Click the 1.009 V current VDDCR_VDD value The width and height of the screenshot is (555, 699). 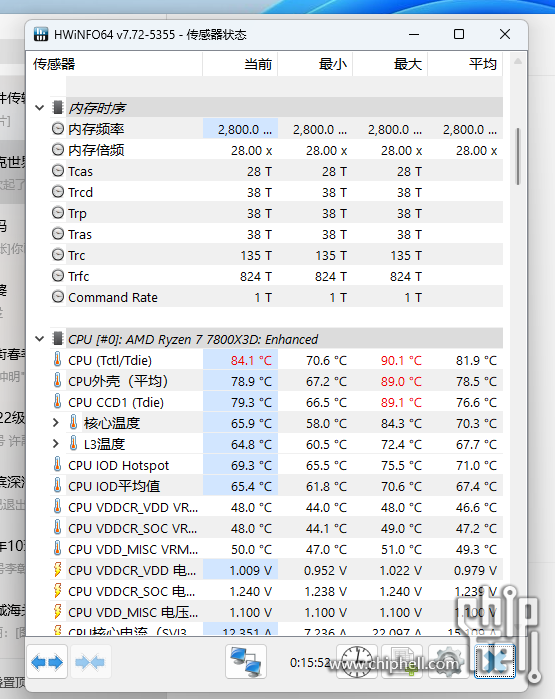[x=251, y=570]
